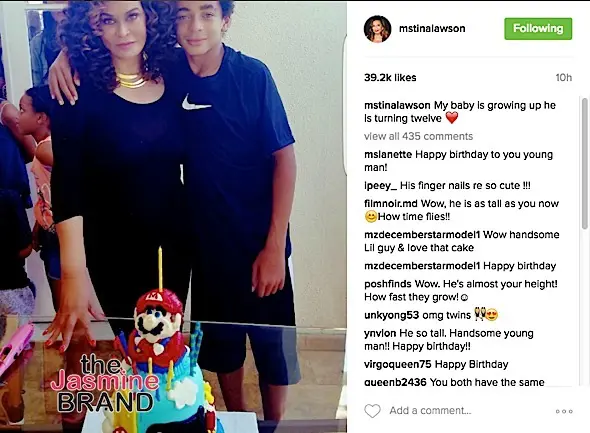
Task: Open filmnoir.md commenter profile
Action: (x=391, y=204)
